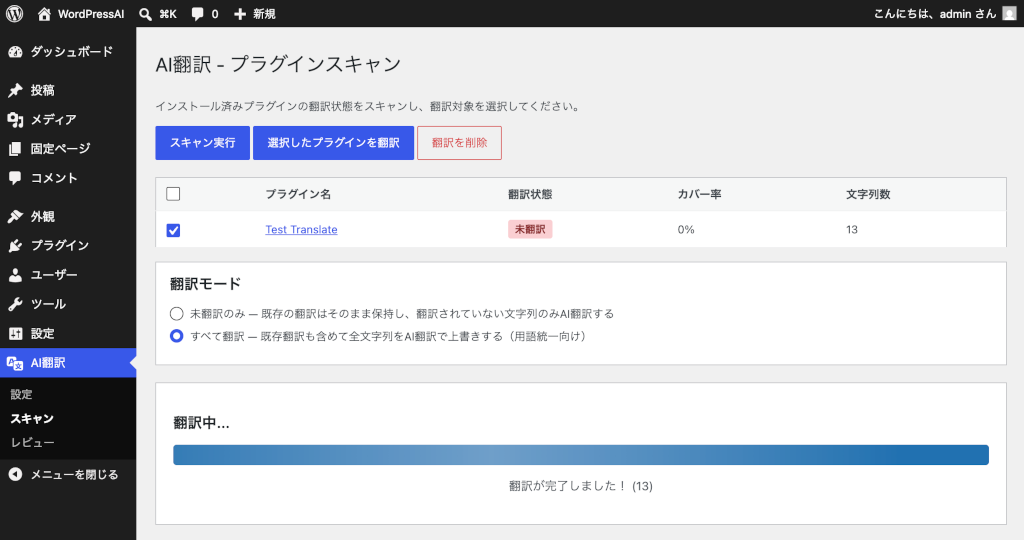The image size is (1024, 540).
Task: Uncheck the Test Translate row checkbox
Action: pyautogui.click(x=173, y=230)
